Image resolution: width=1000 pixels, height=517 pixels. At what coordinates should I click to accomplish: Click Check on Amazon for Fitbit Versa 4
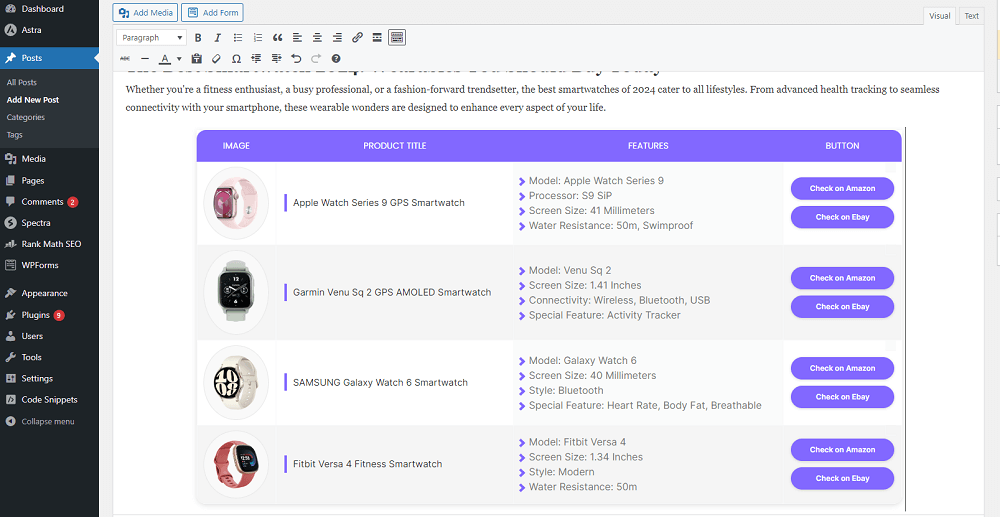click(842, 450)
